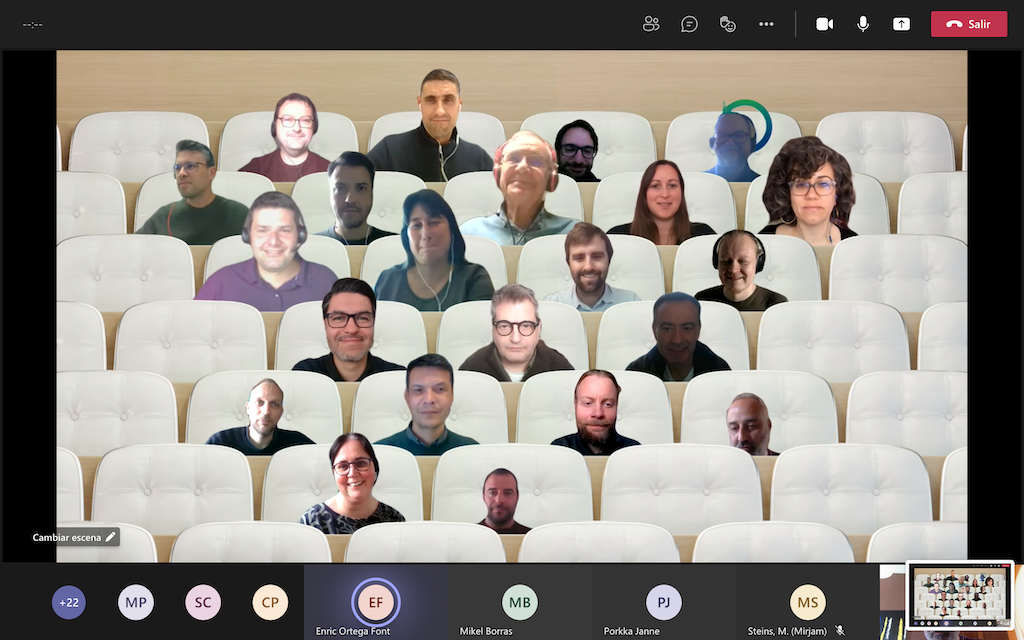1024x640 pixels.
Task: Toggle the microphone mute
Action: click(863, 24)
